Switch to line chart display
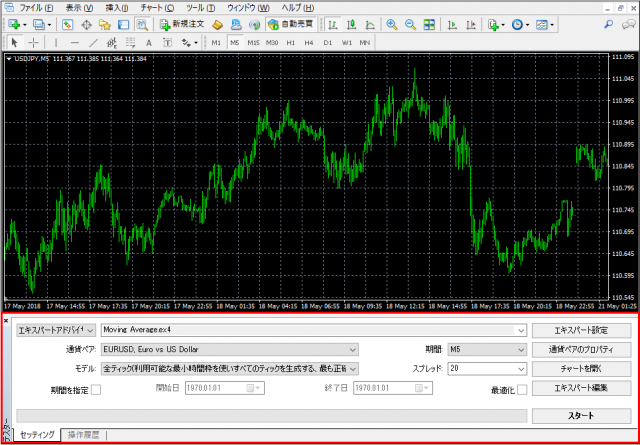Viewport: 640px width, 445px height. tap(370, 24)
